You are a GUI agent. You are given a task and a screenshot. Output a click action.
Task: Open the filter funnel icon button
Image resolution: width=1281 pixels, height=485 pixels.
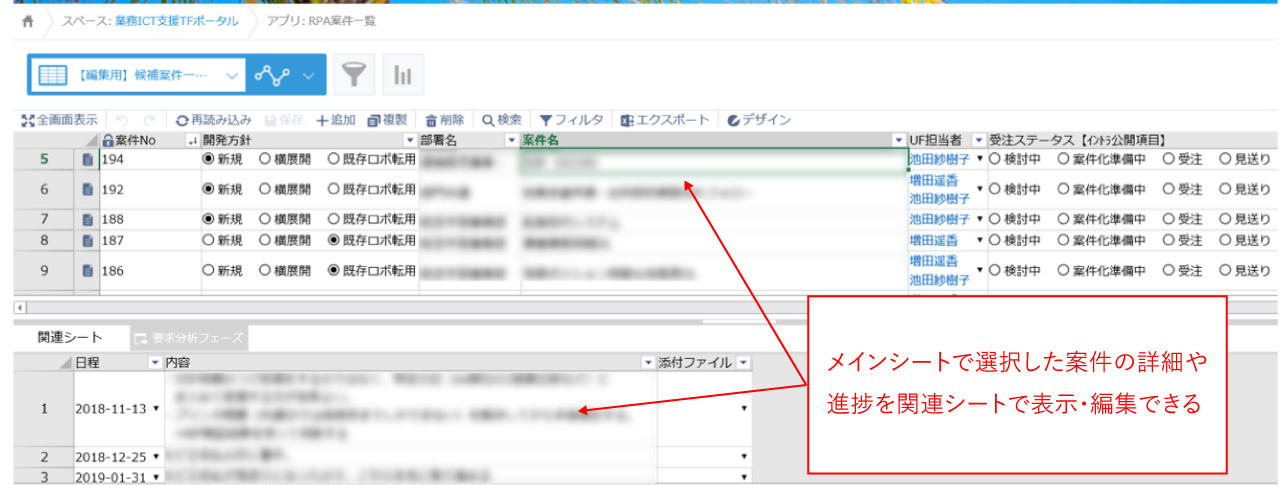354,75
